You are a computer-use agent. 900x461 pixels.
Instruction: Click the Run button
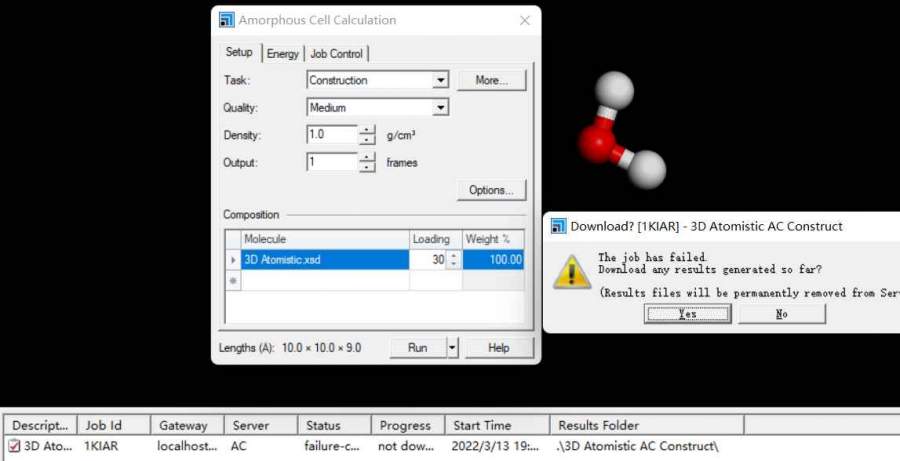coord(417,348)
